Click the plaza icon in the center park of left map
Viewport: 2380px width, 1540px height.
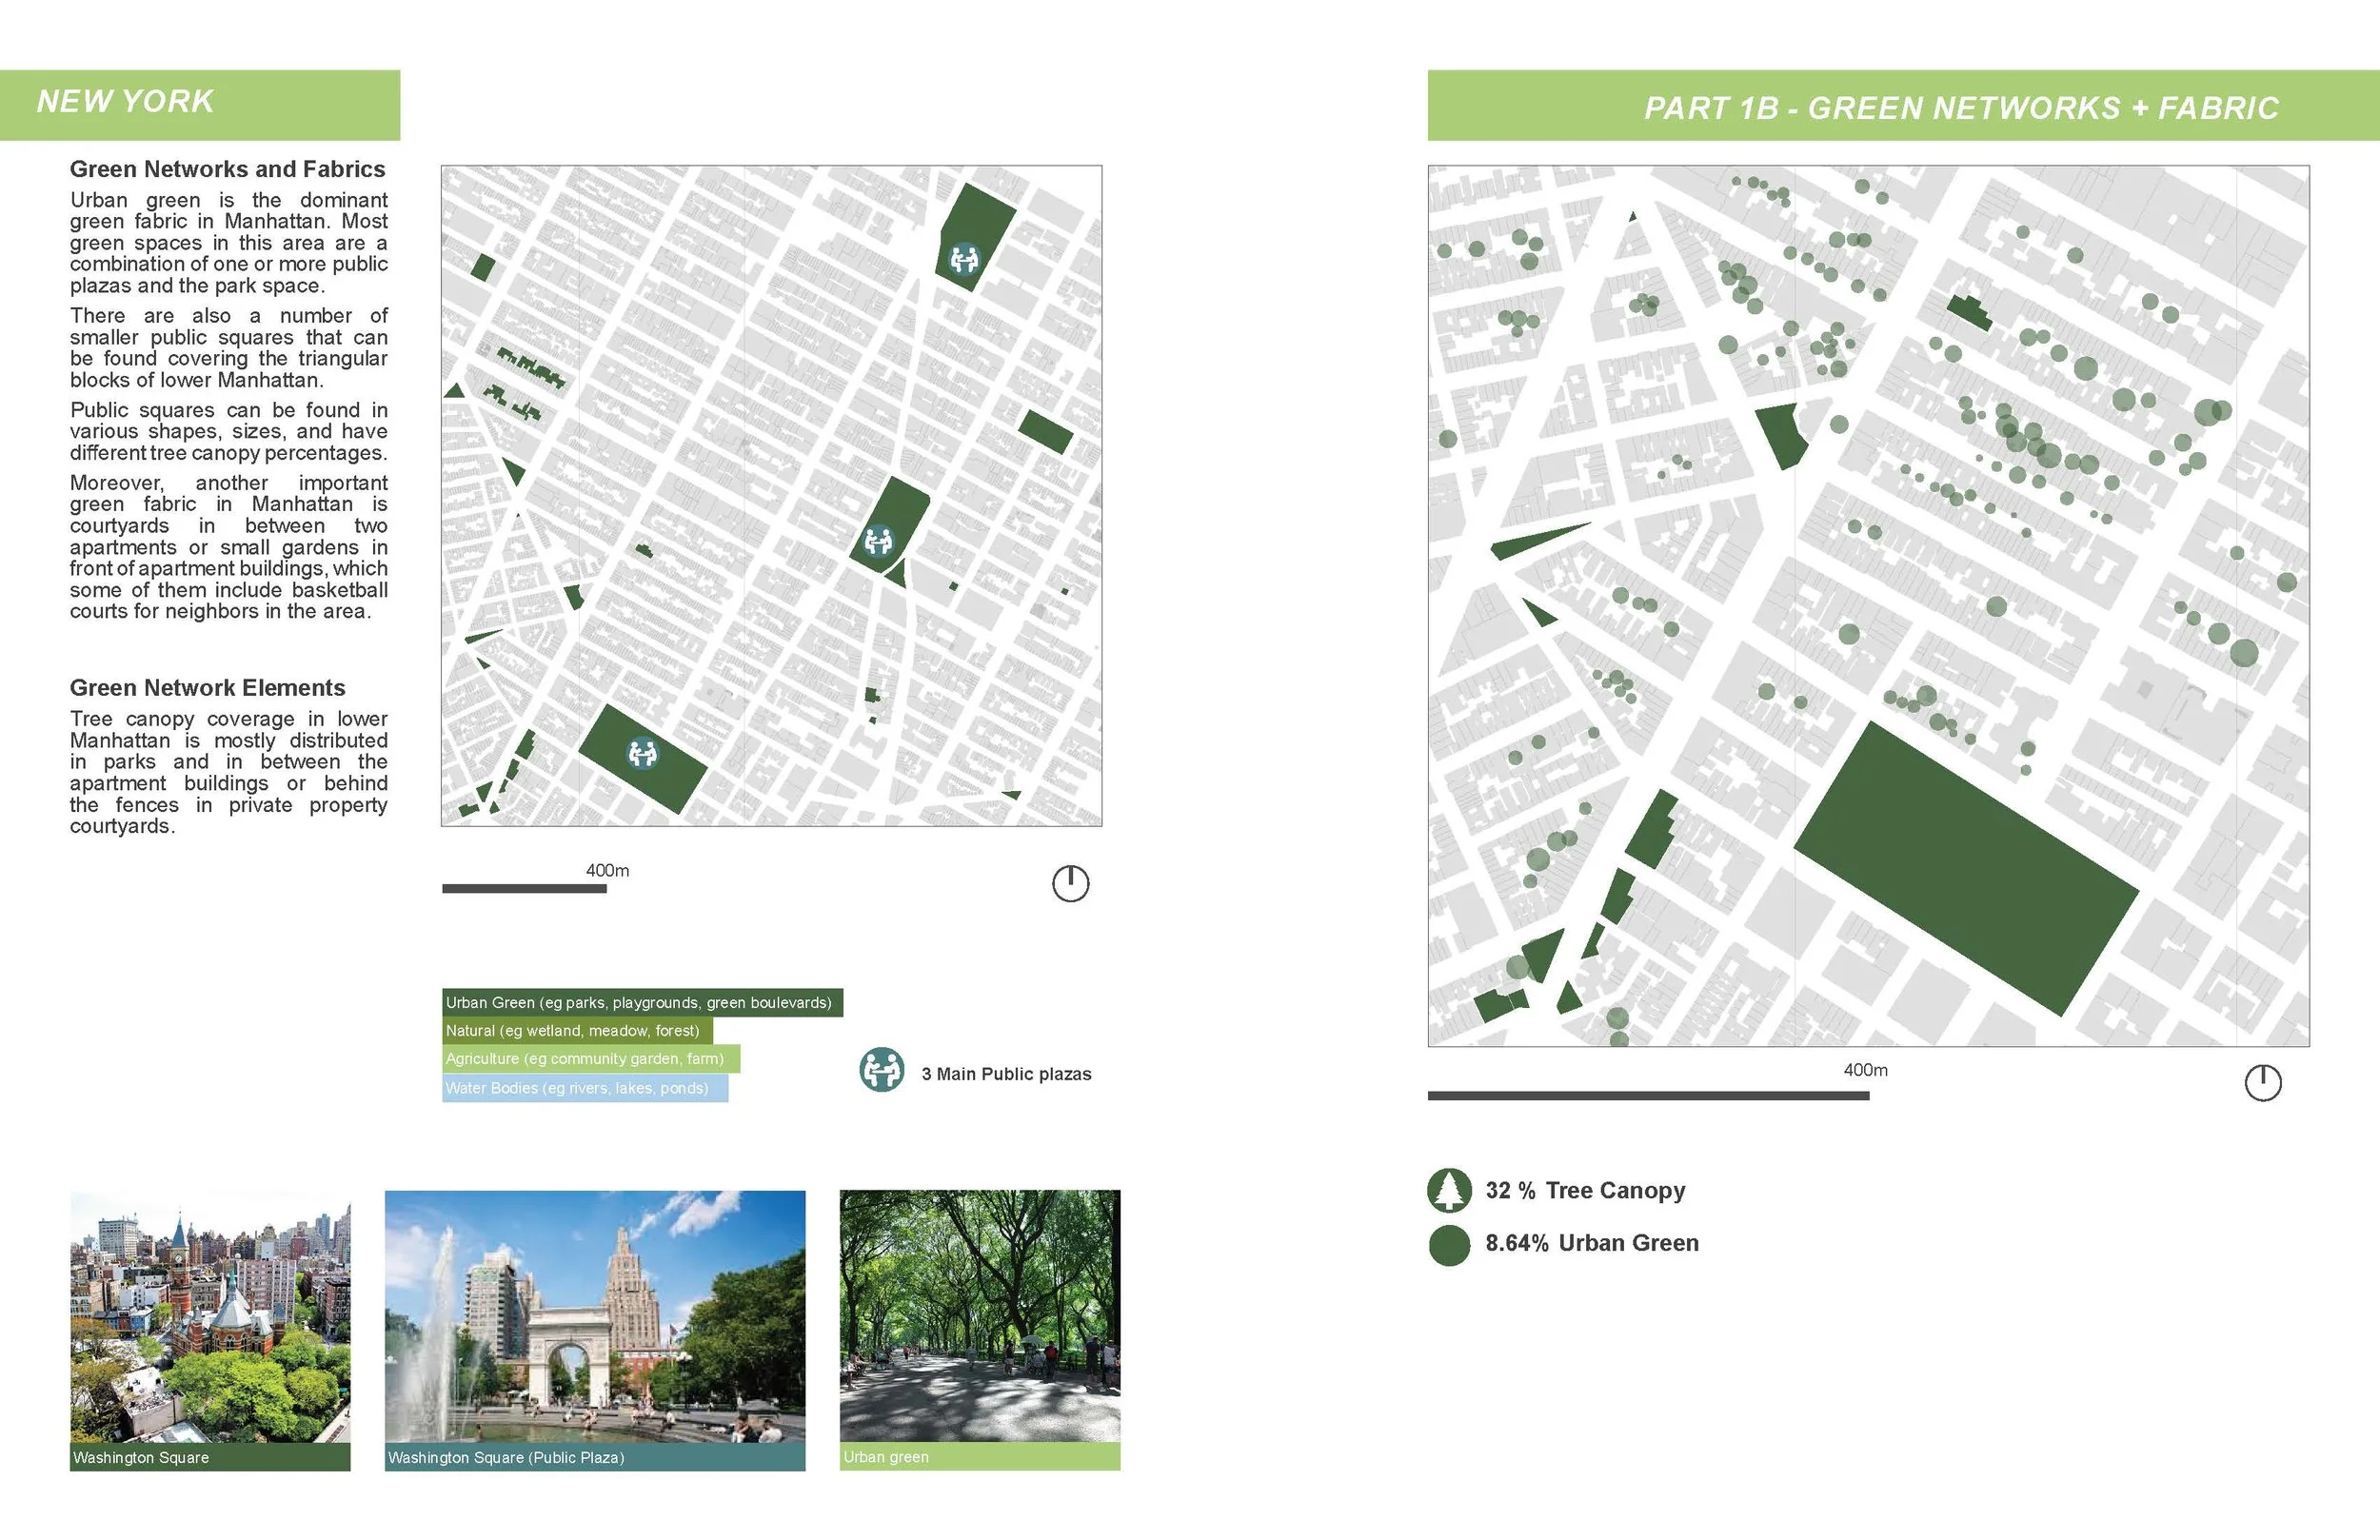878,541
